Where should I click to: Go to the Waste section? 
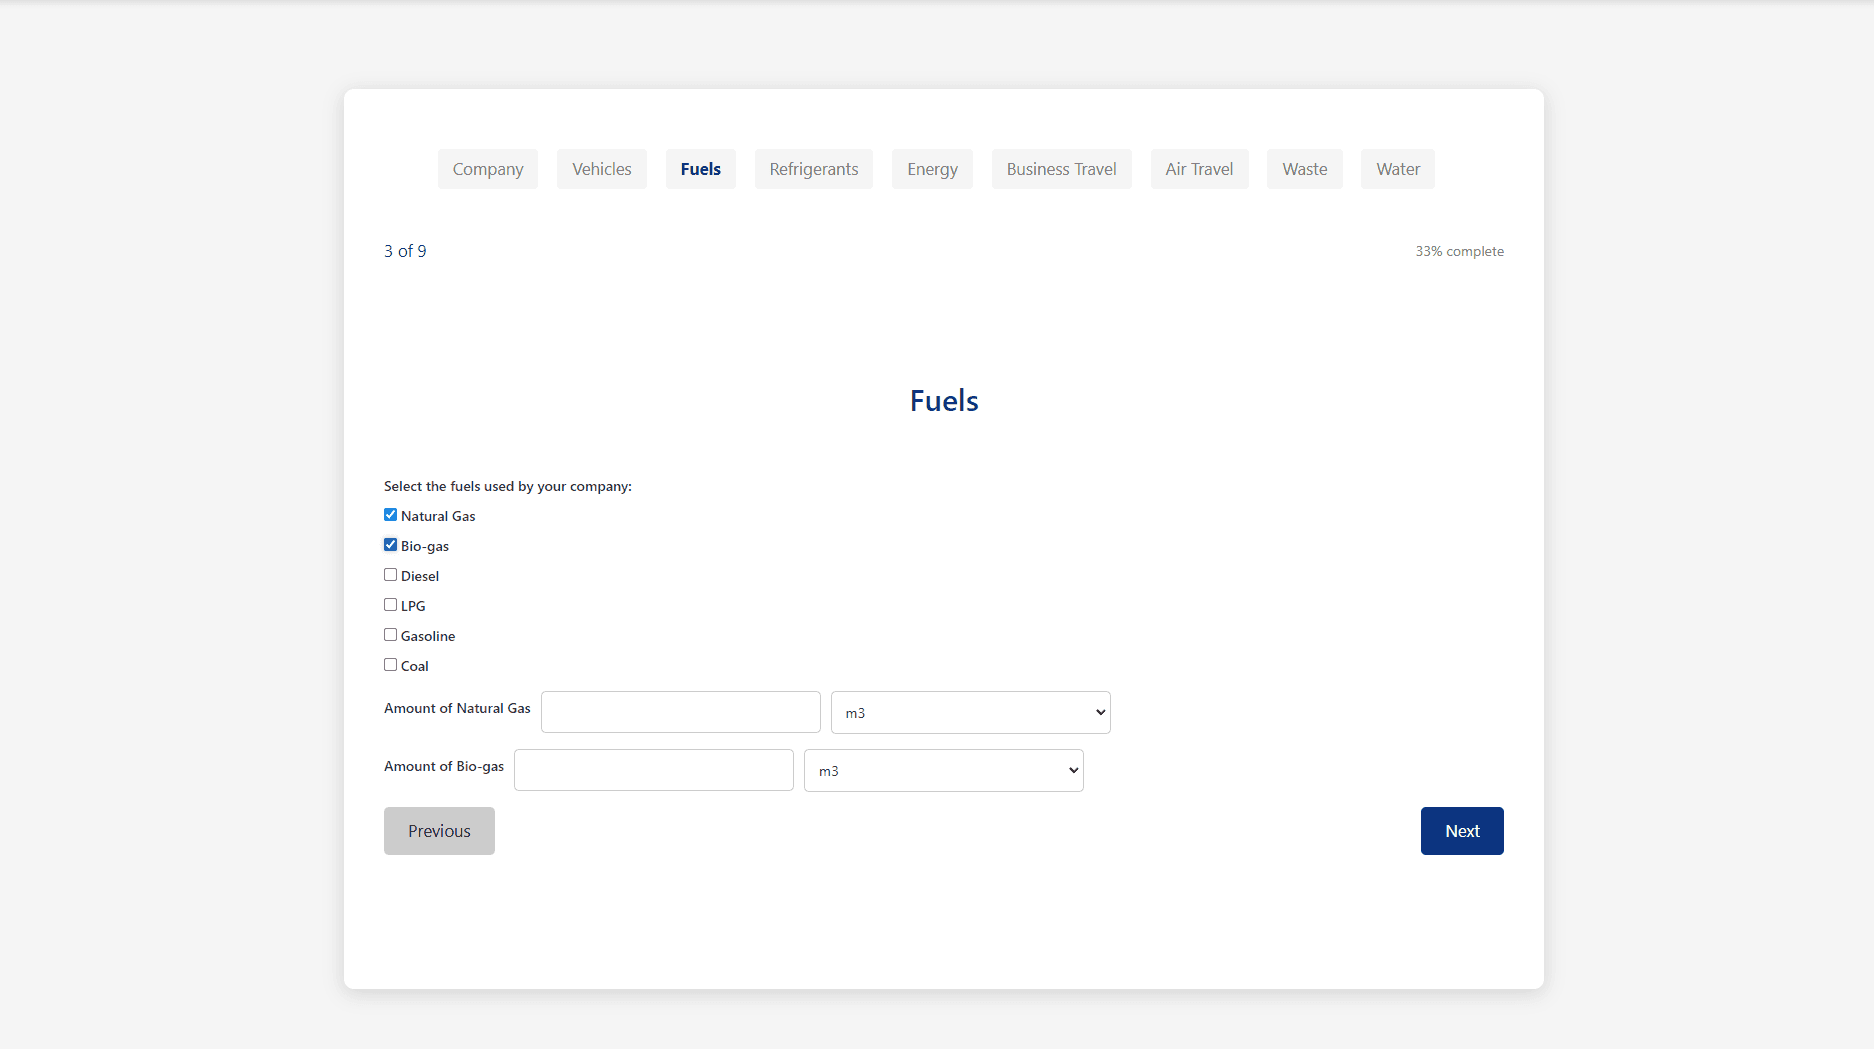1304,169
